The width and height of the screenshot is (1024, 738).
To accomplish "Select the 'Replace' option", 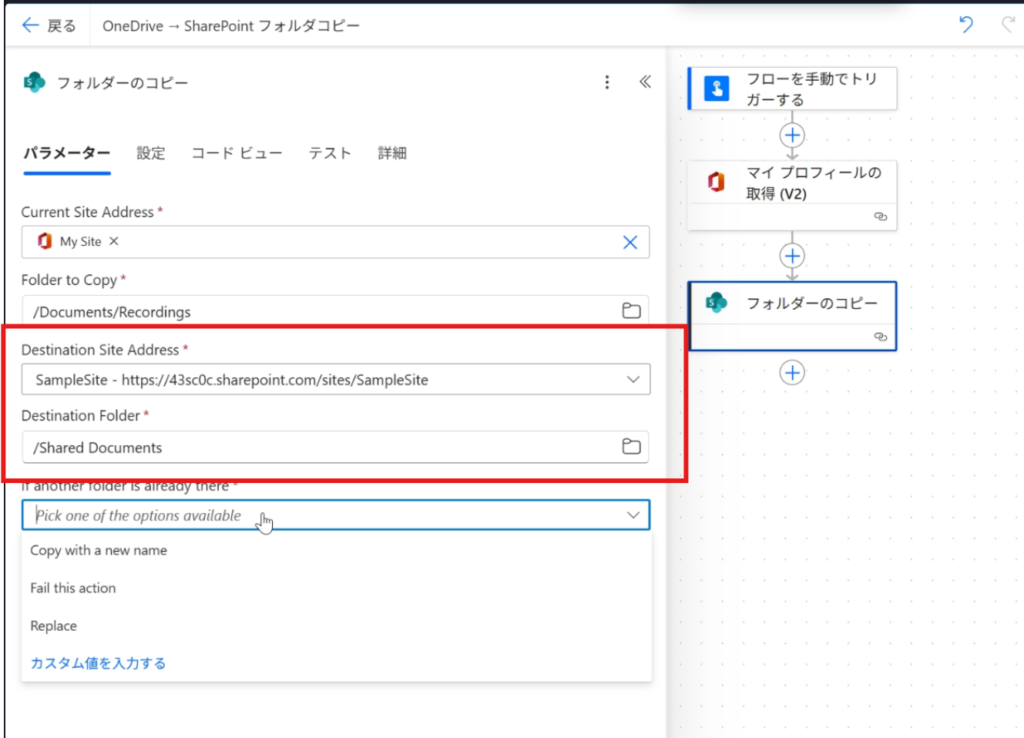I will 54,626.
